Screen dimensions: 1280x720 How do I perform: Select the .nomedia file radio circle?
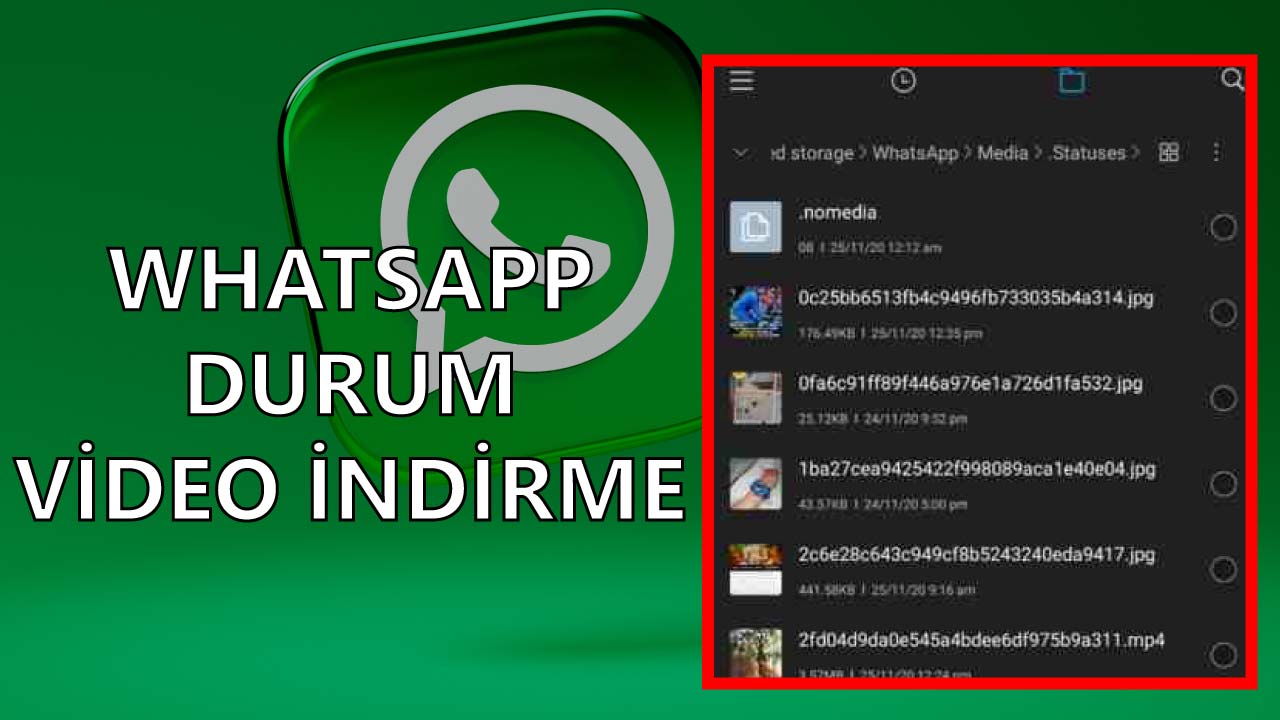(x=1223, y=228)
